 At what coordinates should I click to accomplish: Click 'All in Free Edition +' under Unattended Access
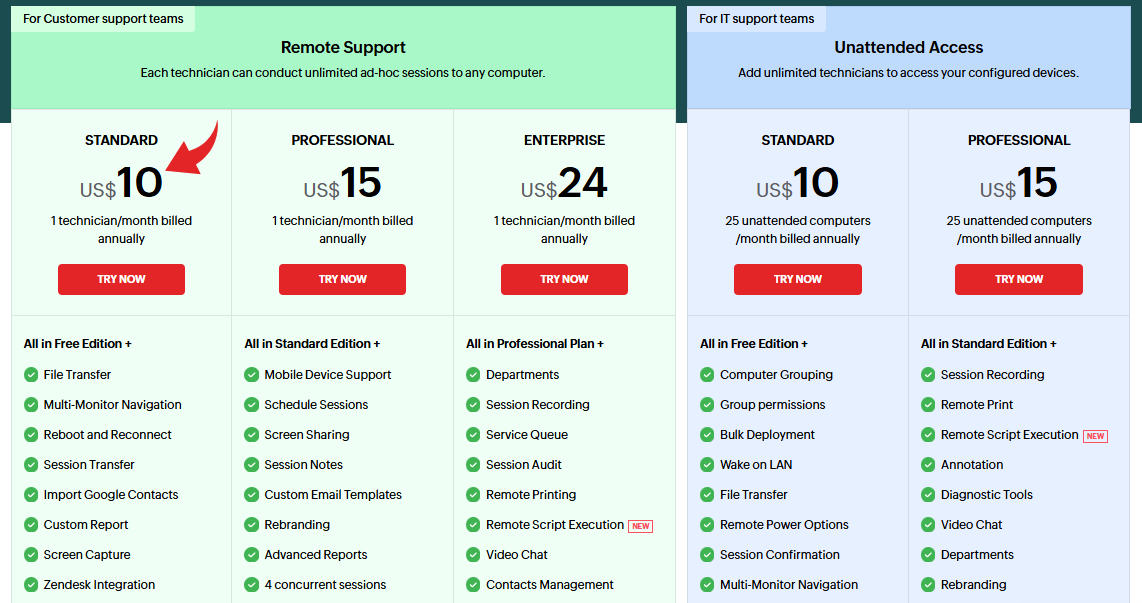point(754,344)
